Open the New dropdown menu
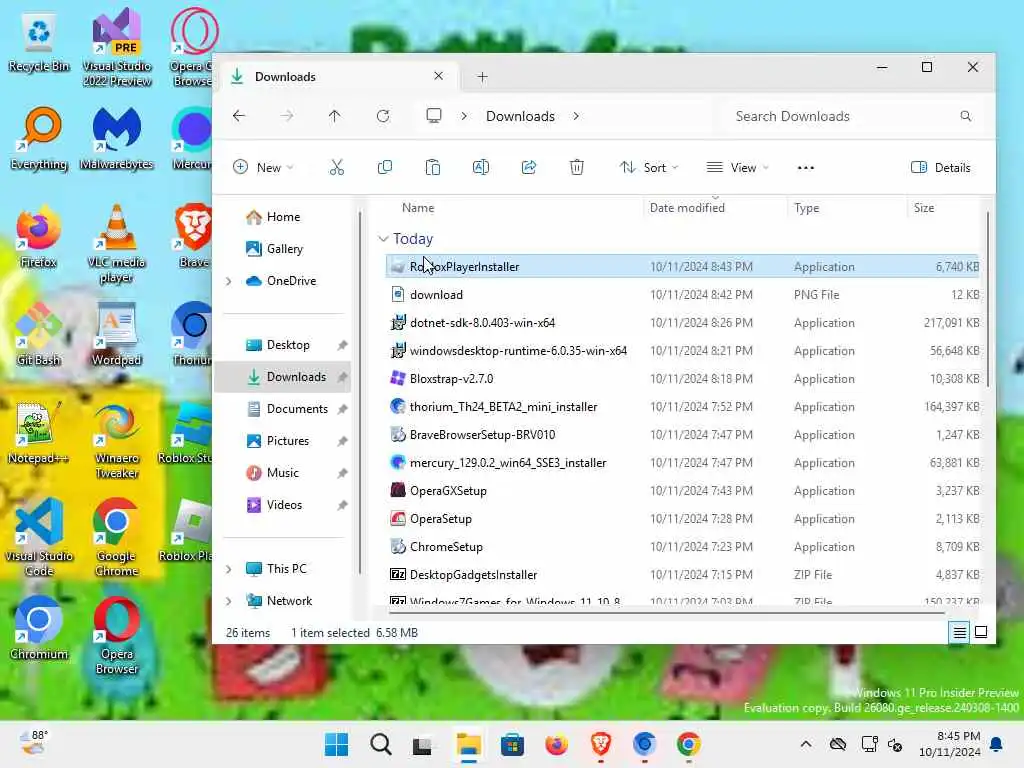 pos(263,168)
